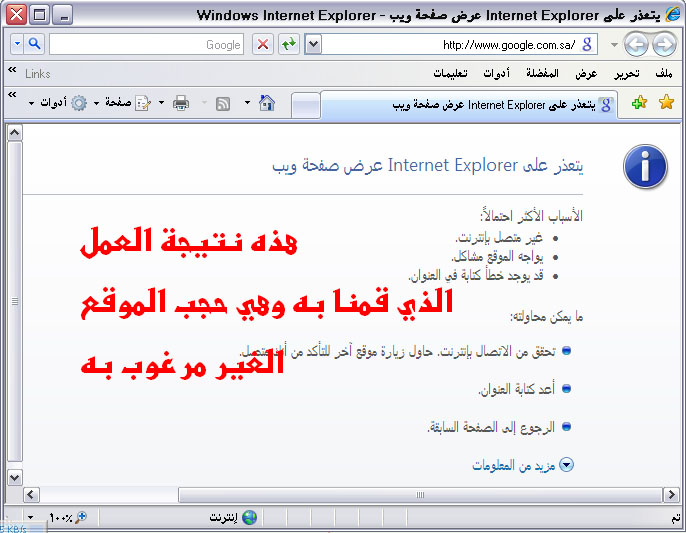Open the zoom level dropdown arrow
This screenshot has height=533, width=686.
30,518
